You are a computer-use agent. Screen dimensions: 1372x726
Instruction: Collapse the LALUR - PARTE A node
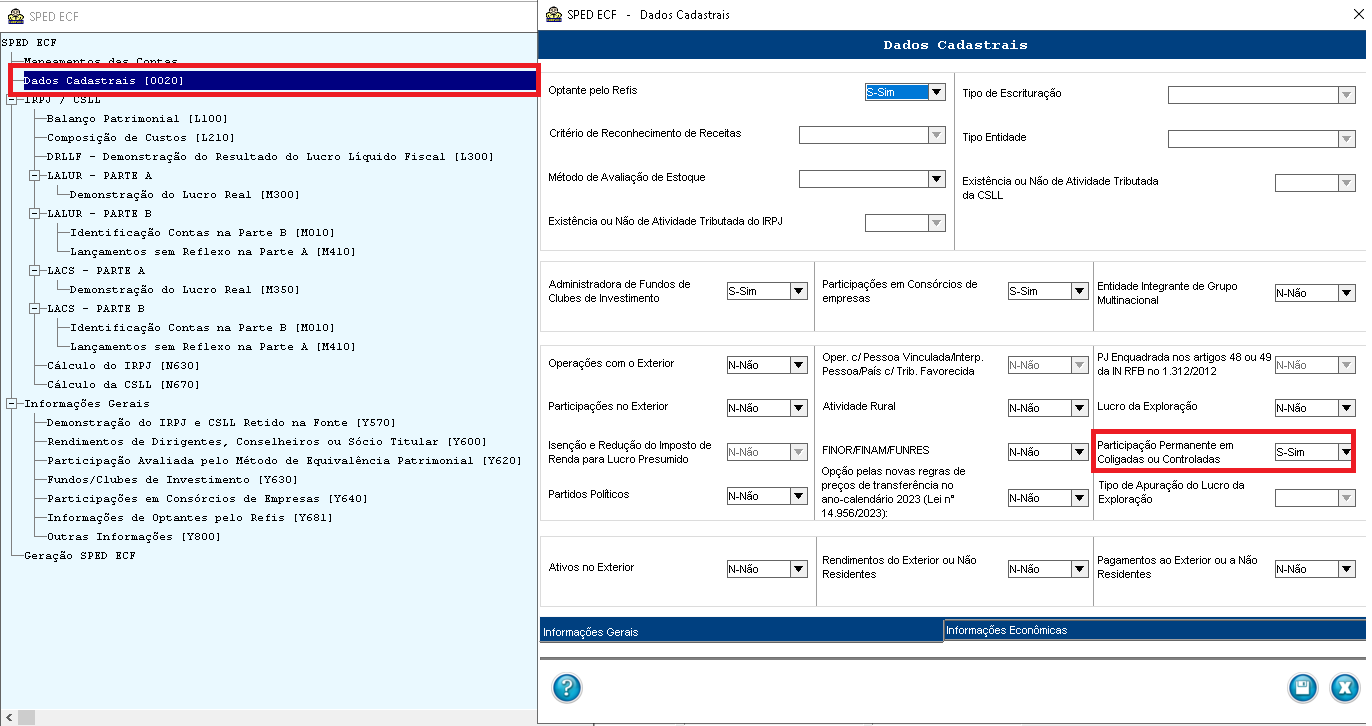33,175
